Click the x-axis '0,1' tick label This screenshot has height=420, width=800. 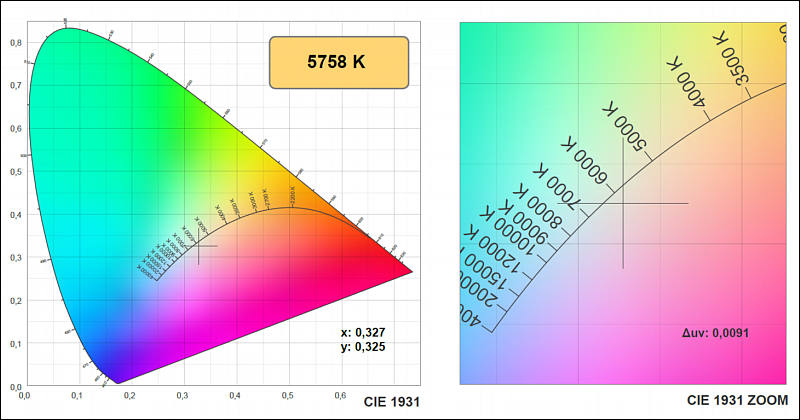(x=77, y=396)
